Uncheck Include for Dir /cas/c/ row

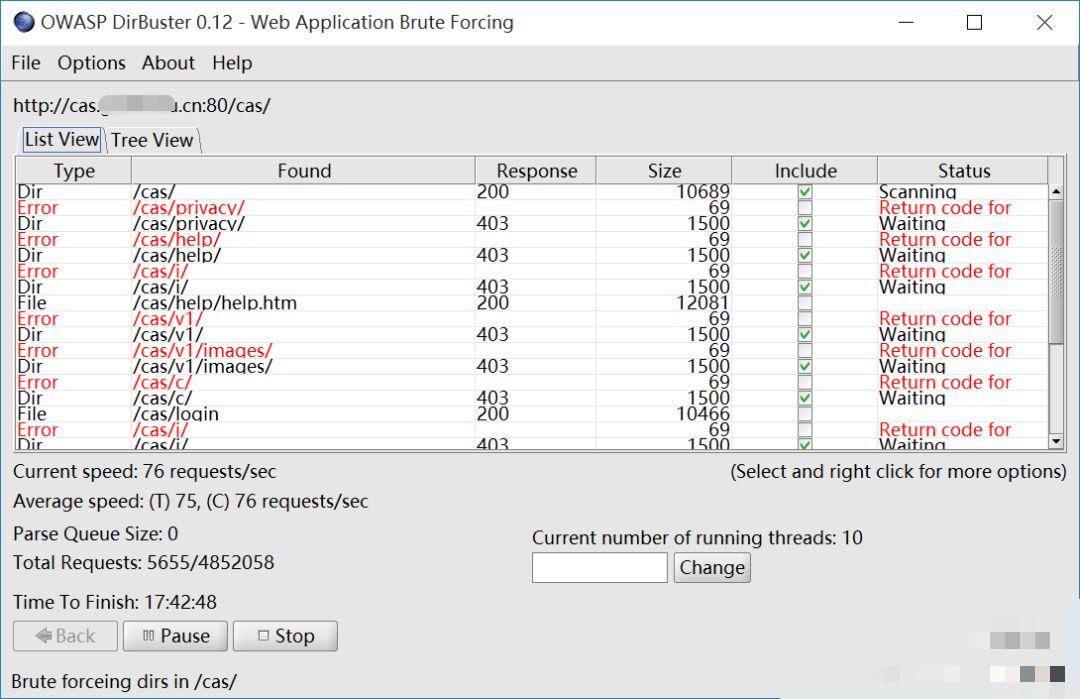point(804,397)
